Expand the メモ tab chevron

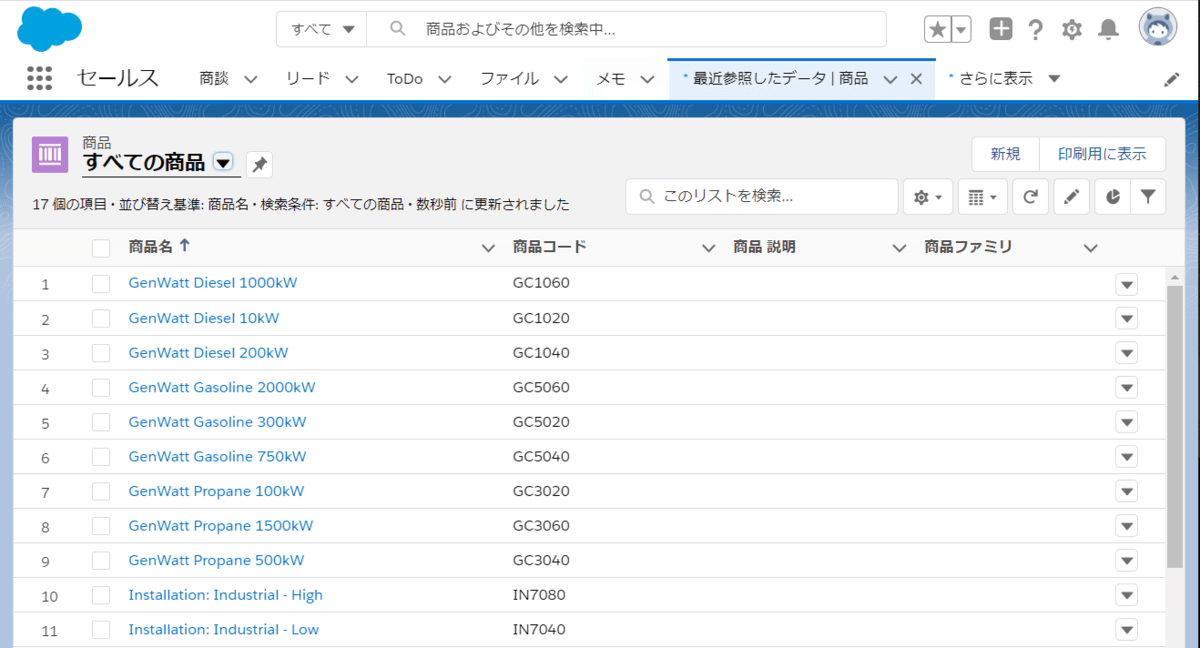(x=647, y=79)
